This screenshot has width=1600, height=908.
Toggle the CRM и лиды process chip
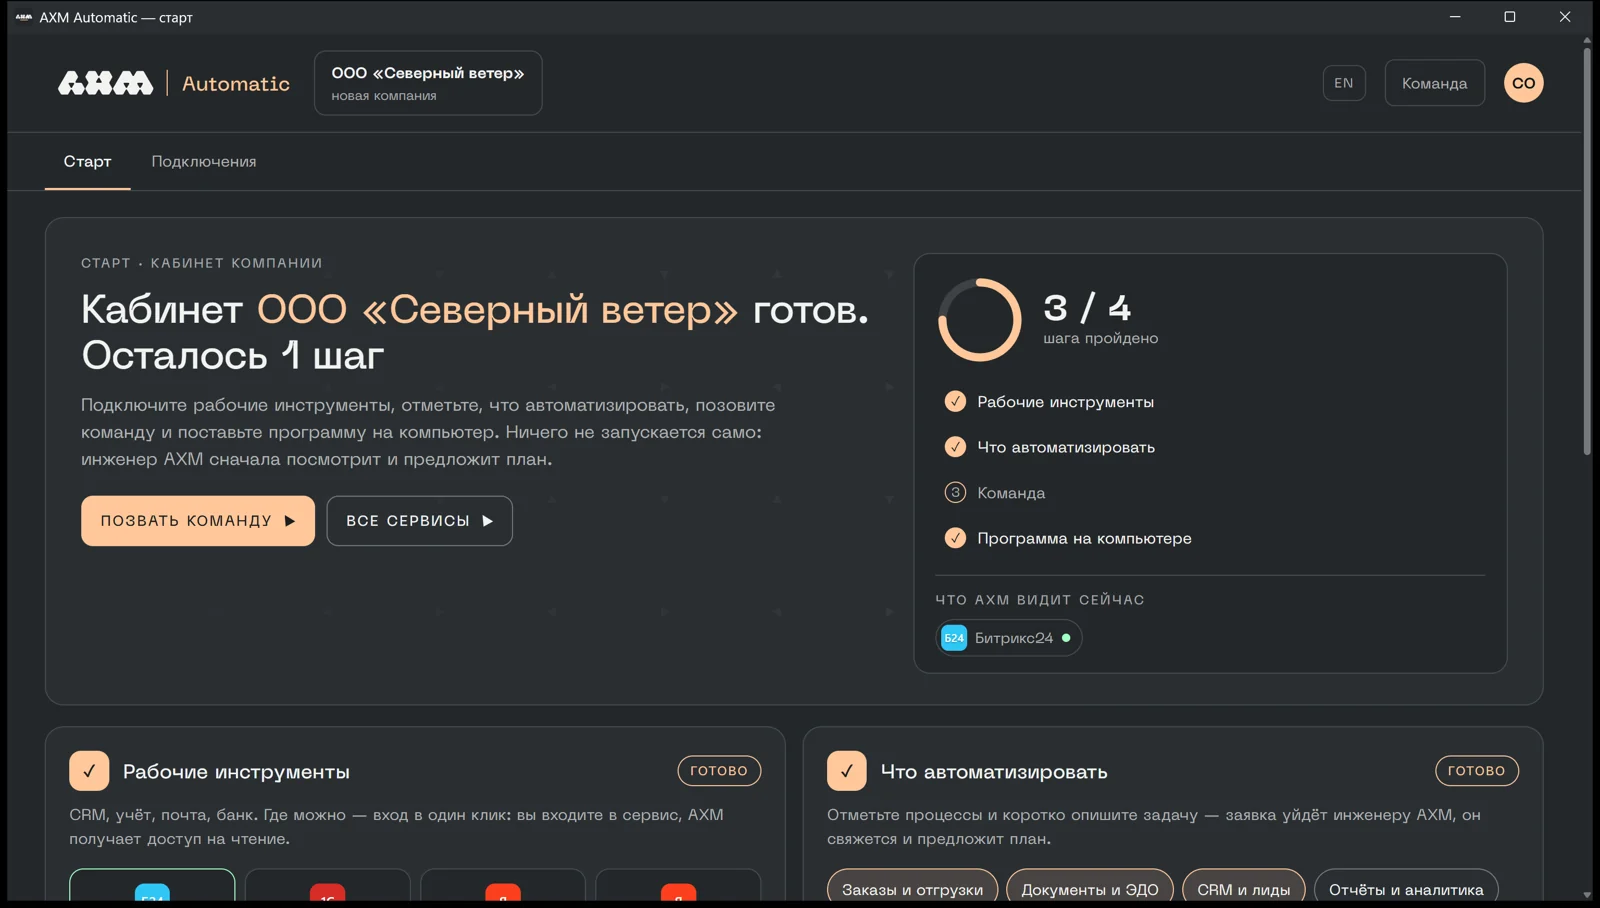click(x=1243, y=886)
